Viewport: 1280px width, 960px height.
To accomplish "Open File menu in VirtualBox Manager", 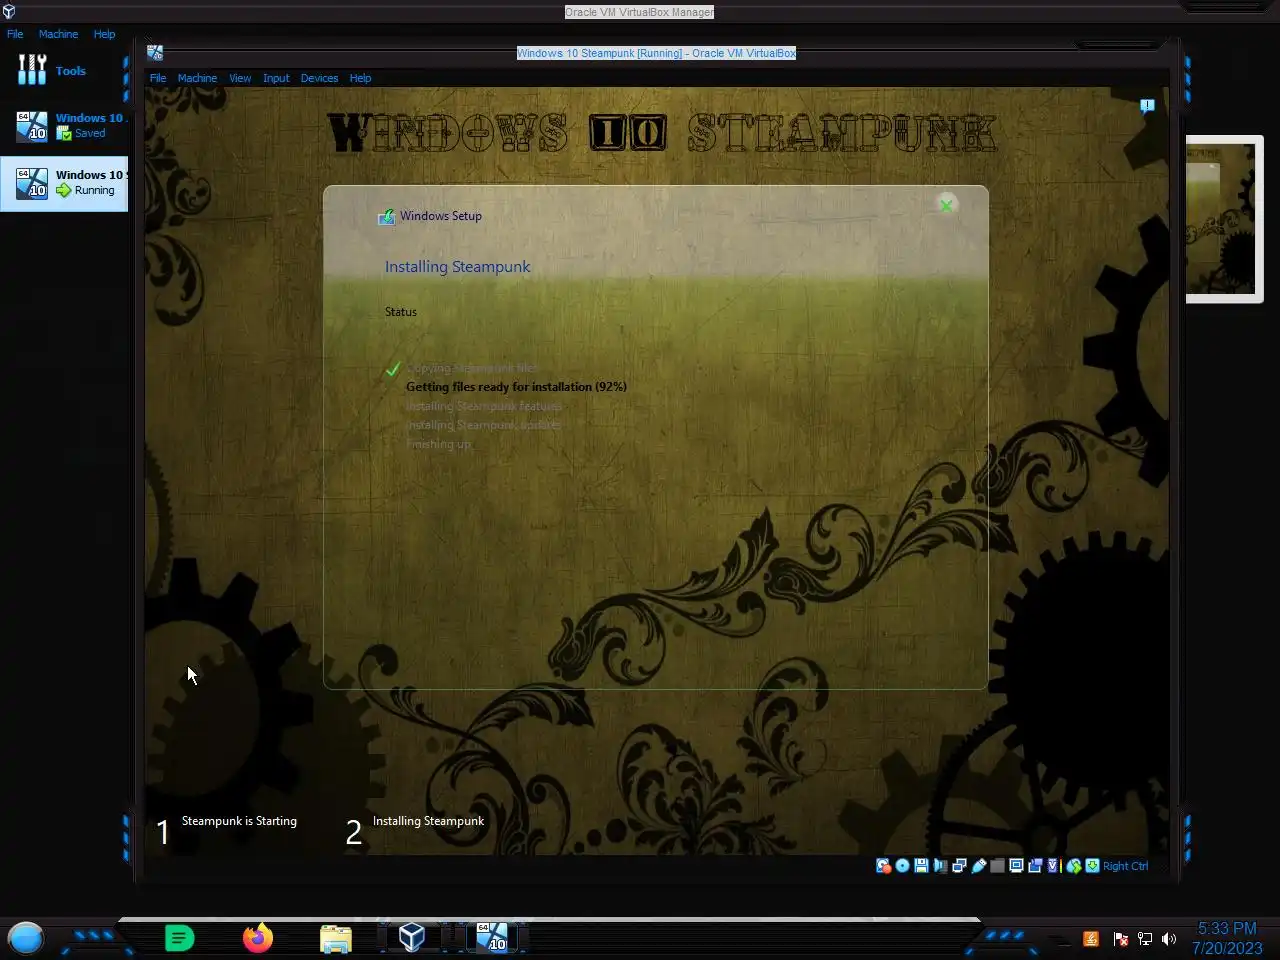I will coord(15,34).
